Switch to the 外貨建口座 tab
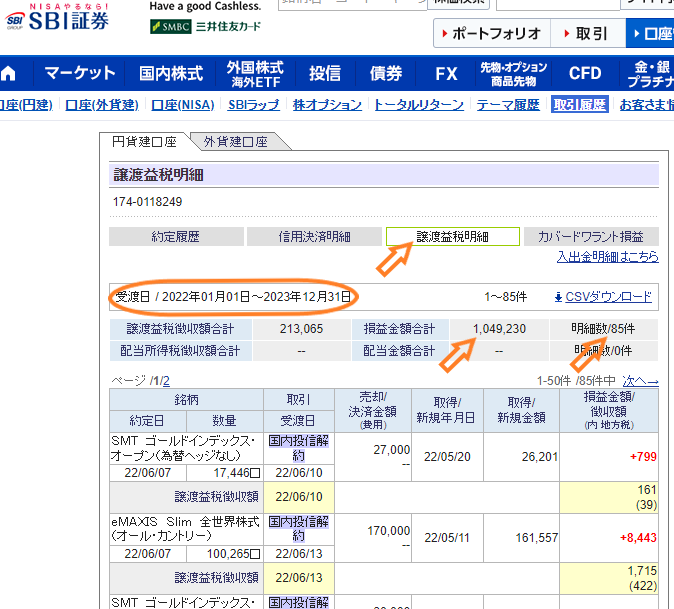The height and width of the screenshot is (609, 674). click(x=236, y=142)
